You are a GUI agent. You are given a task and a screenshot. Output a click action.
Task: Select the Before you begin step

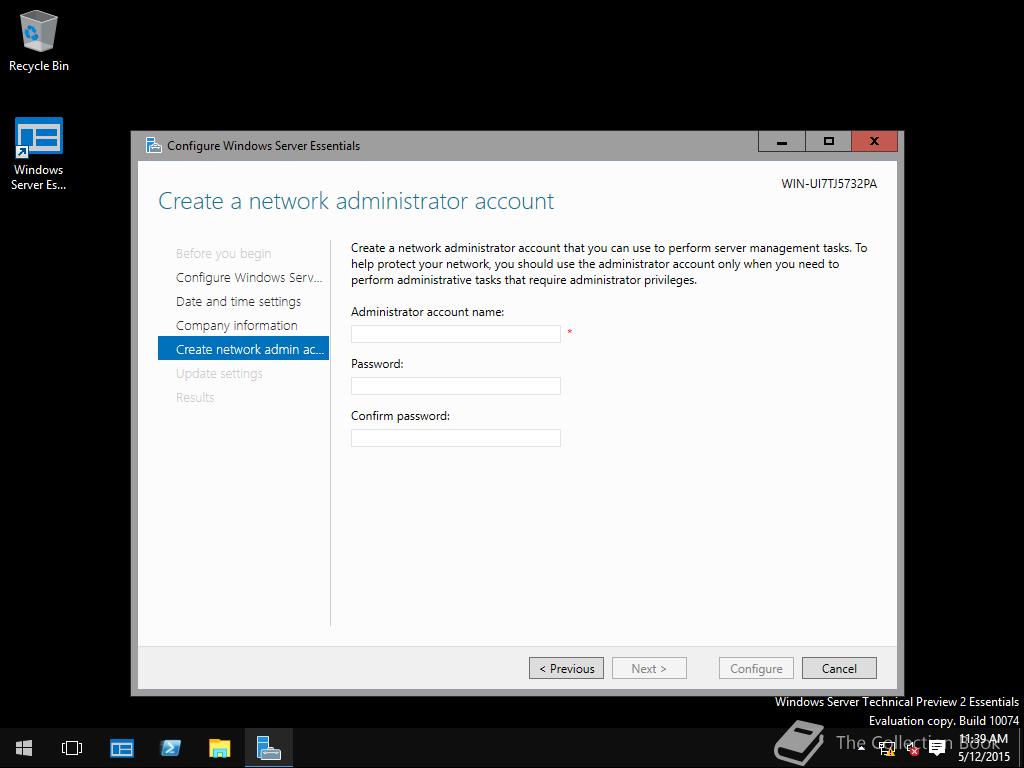coord(223,253)
